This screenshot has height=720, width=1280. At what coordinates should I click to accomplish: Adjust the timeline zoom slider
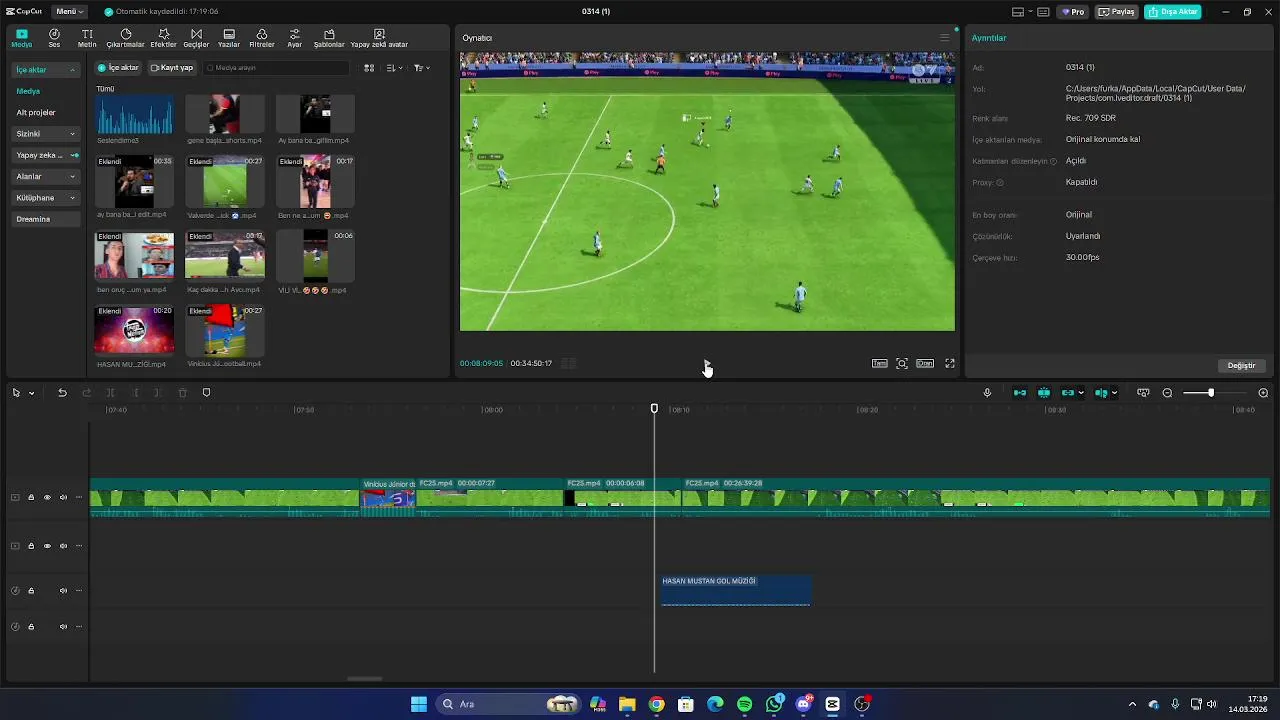pyautogui.click(x=1211, y=393)
